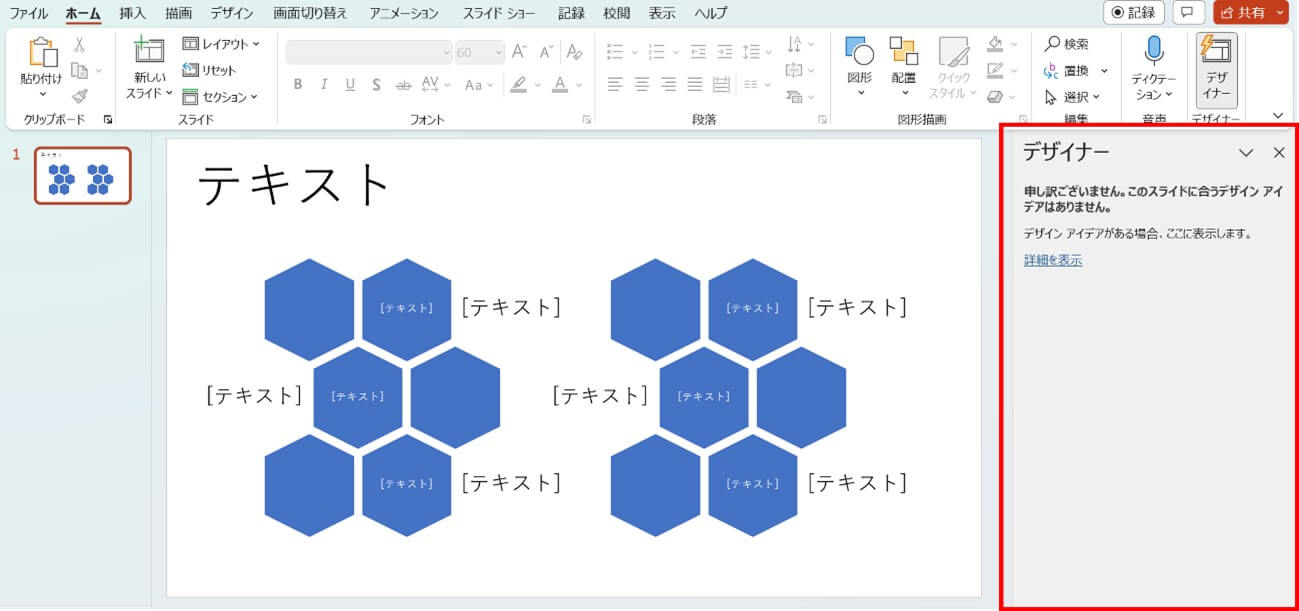The height and width of the screenshot is (611, 1299).
Task: Switch to the 校閲 tab
Action: tap(617, 14)
